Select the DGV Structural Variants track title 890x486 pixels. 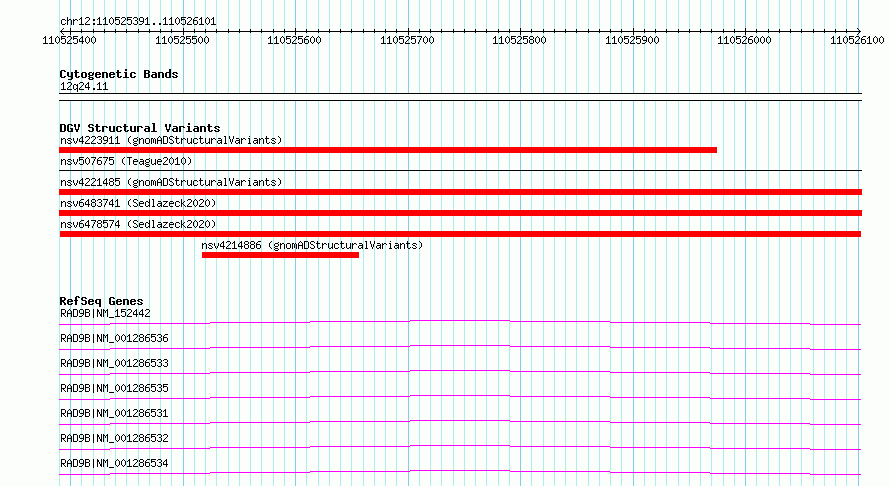coord(140,128)
